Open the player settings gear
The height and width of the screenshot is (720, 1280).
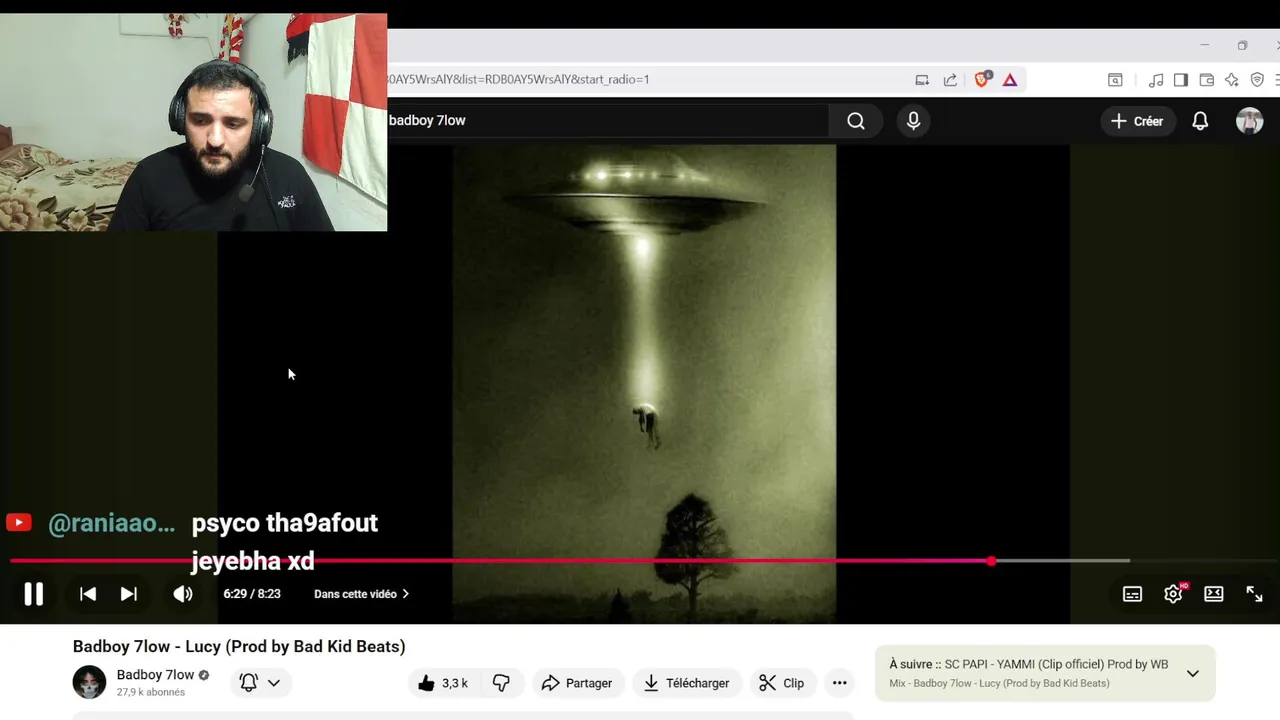(1174, 594)
